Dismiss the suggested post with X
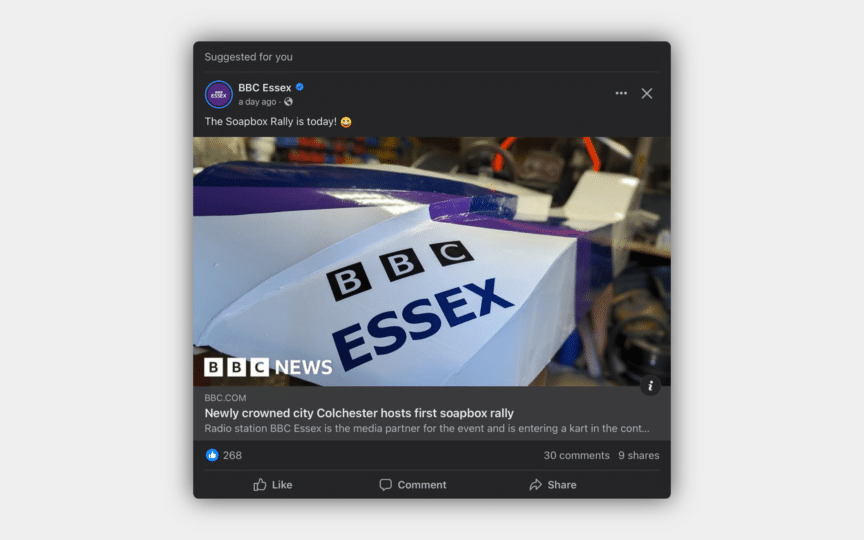 pos(647,93)
